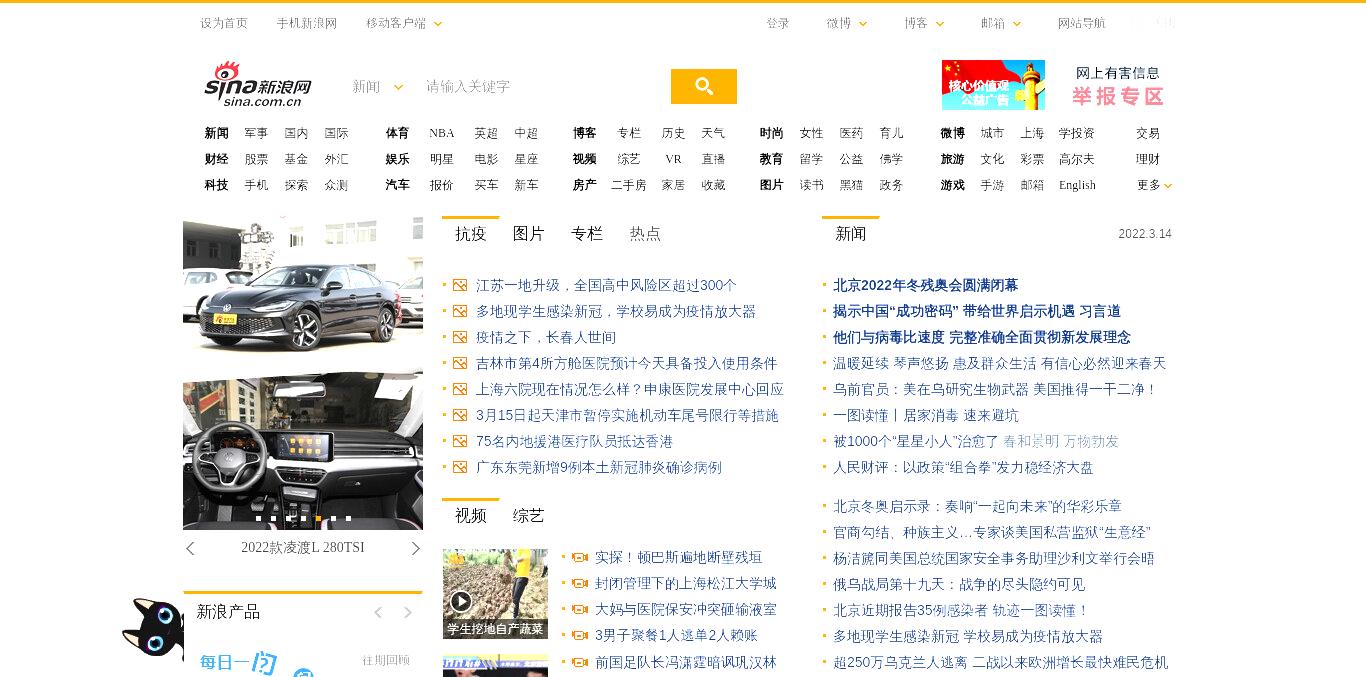1366x677 pixels.
Task: Open the NBA navigation link
Action: click(441, 133)
